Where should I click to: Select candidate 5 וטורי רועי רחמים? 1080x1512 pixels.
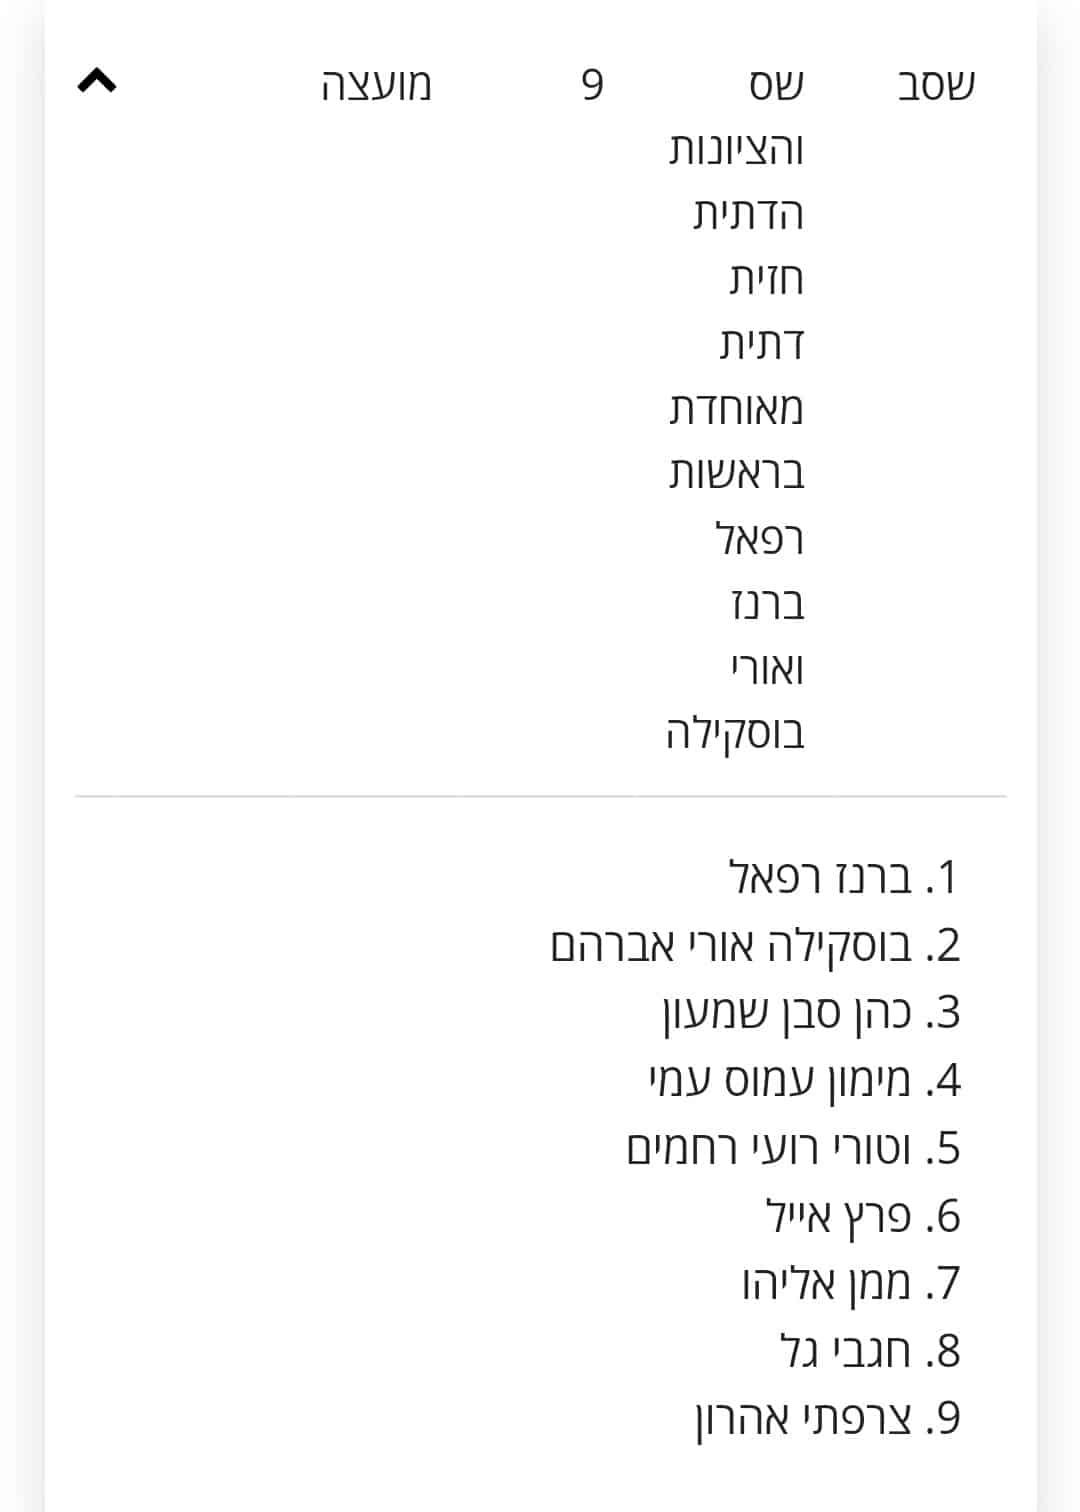794,1149
